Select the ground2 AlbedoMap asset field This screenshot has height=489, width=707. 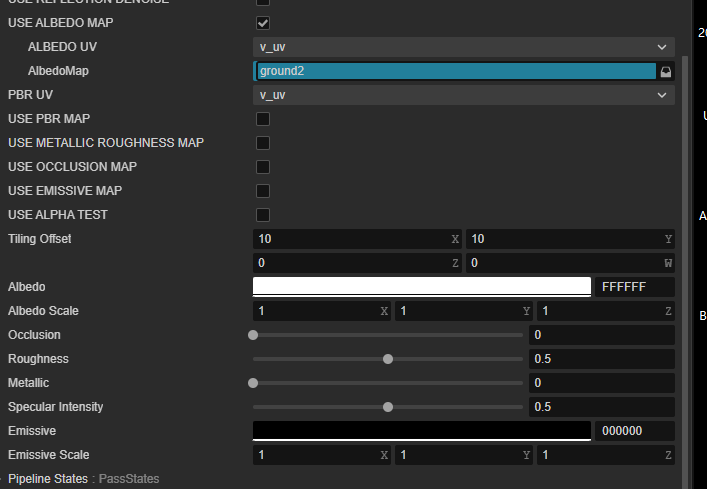(455, 71)
